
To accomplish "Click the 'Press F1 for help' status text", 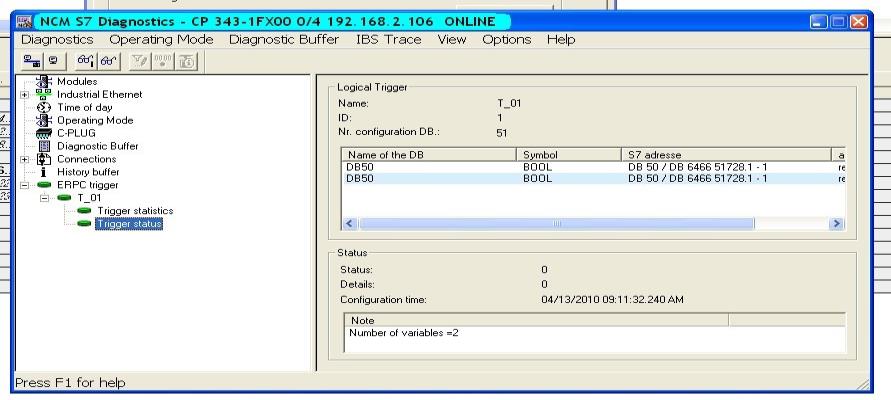I will [70, 383].
